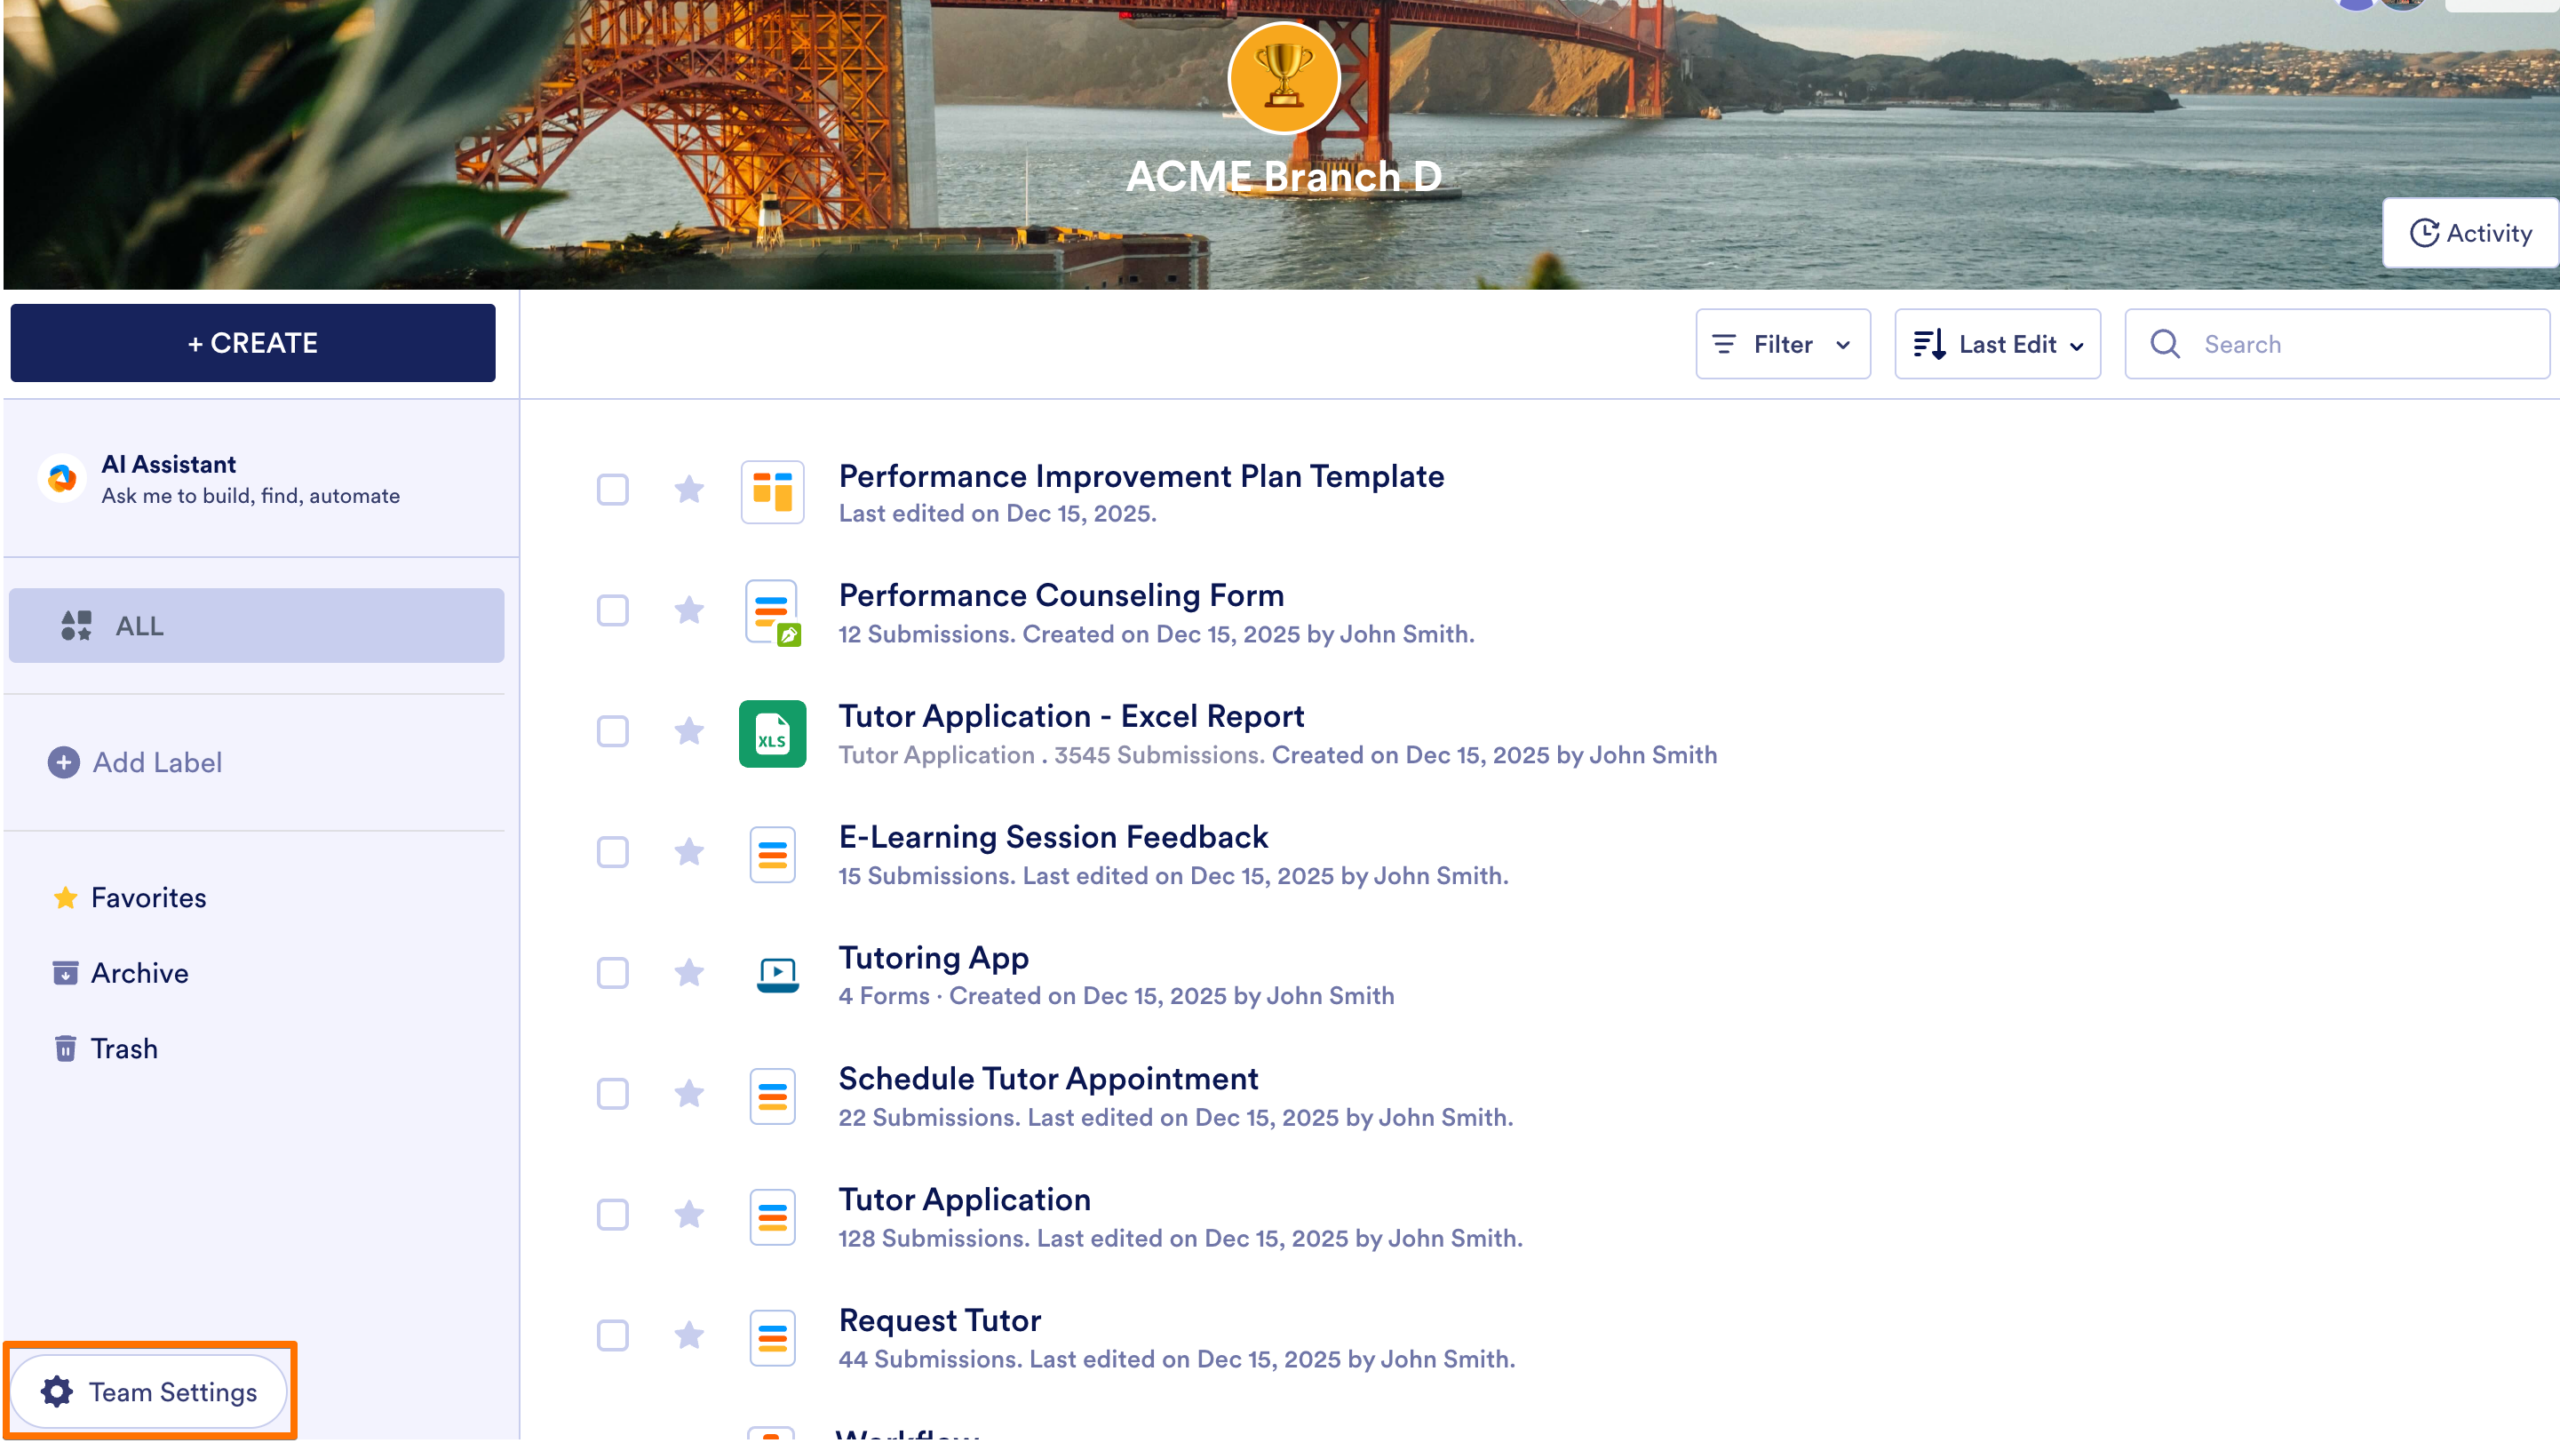Expand Team Settings options
The image size is (2560, 1443).
(151, 1391)
